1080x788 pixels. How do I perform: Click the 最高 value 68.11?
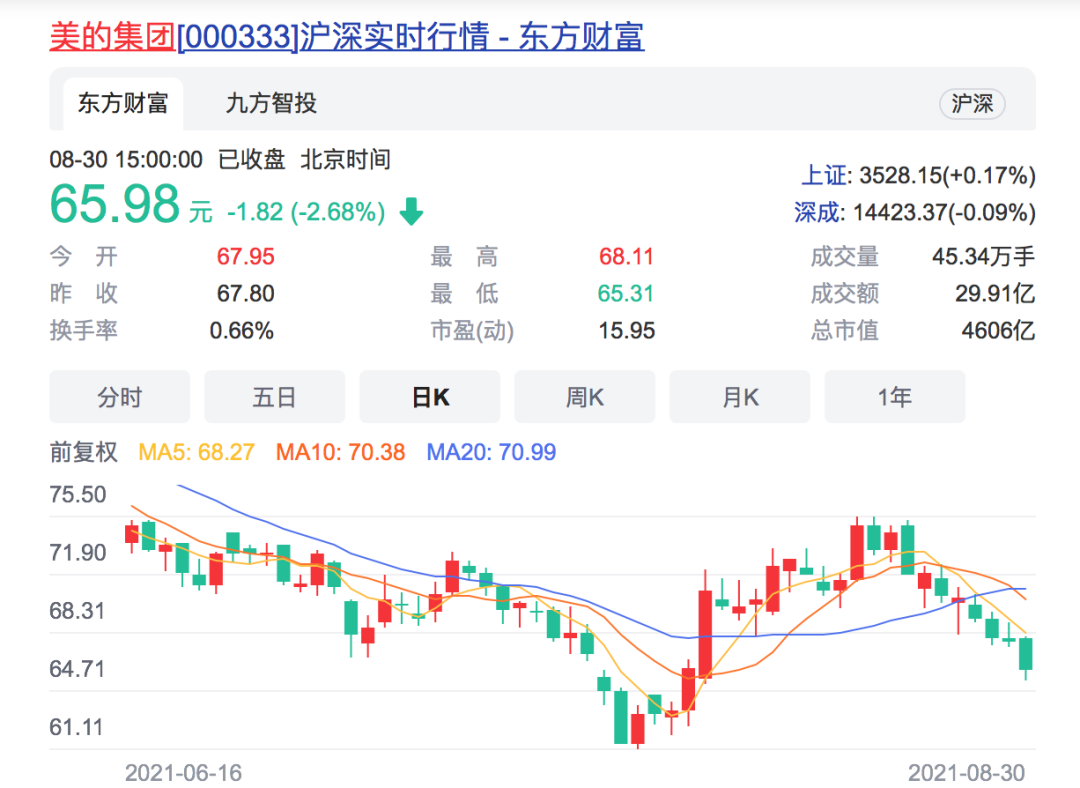[625, 256]
